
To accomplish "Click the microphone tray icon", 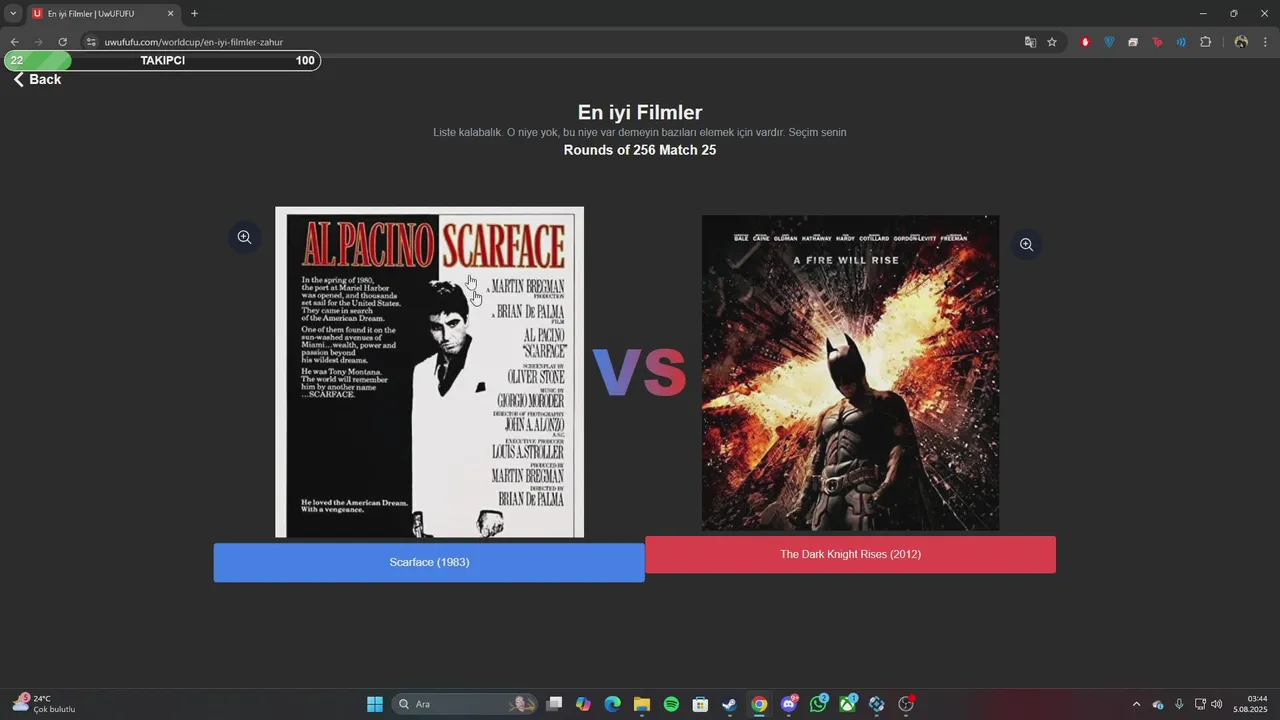I will 1179,704.
